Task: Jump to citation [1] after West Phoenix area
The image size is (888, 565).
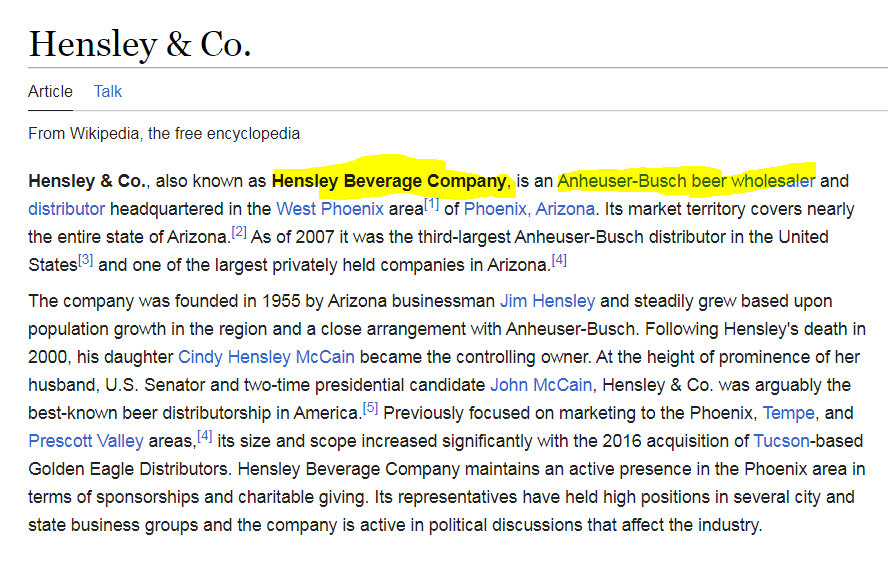Action: (432, 204)
